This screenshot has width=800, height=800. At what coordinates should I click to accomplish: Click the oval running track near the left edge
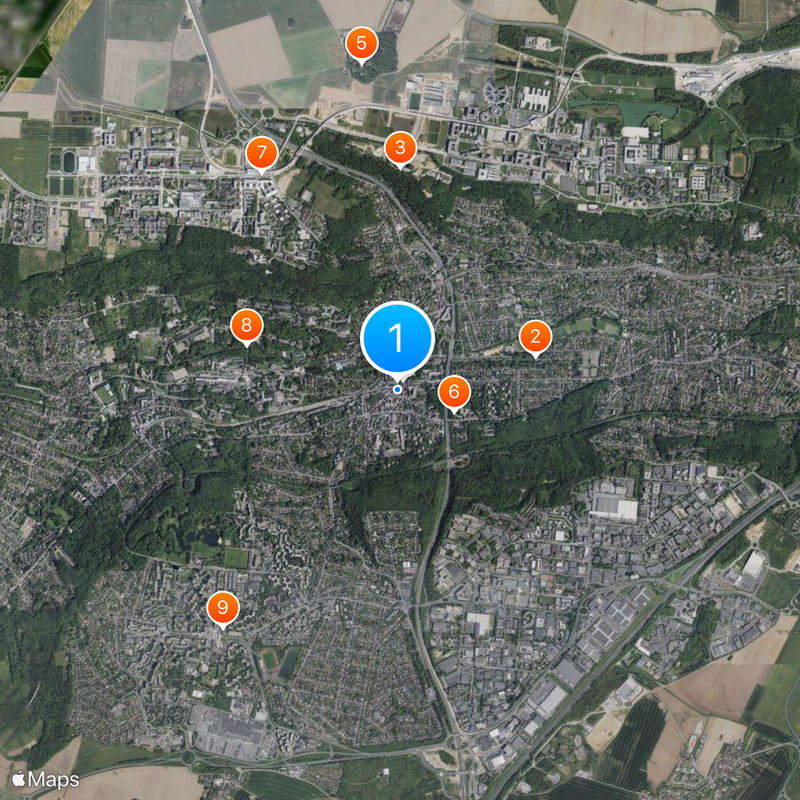(68, 162)
